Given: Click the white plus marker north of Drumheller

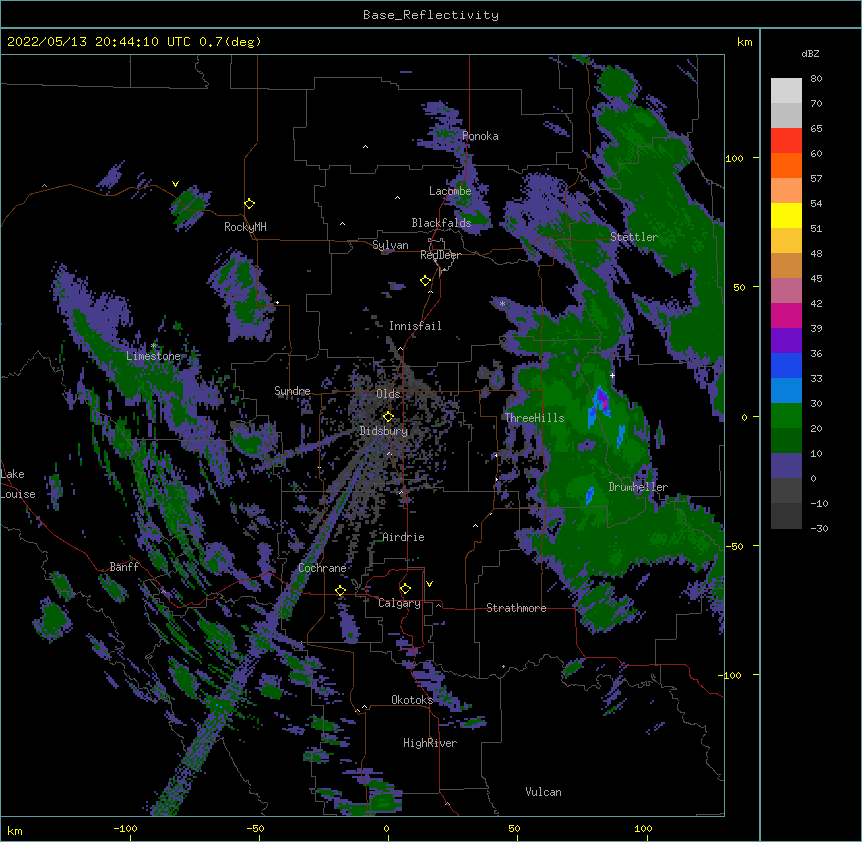Looking at the screenshot, I should [x=612, y=375].
